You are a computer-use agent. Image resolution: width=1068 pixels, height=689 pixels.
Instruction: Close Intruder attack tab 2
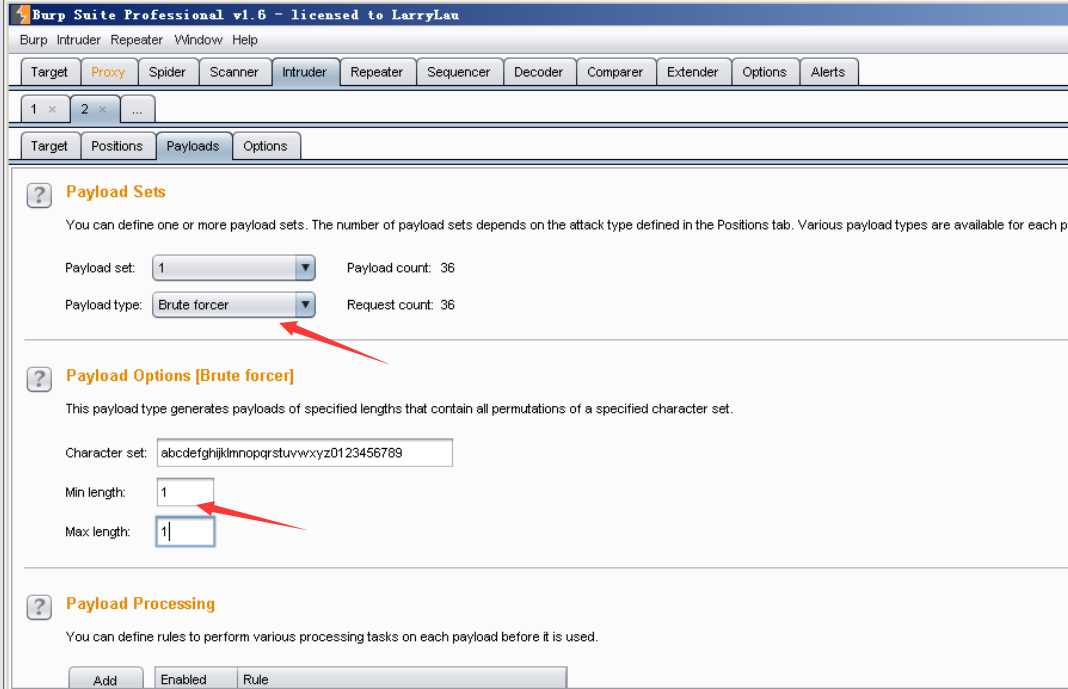tap(102, 109)
